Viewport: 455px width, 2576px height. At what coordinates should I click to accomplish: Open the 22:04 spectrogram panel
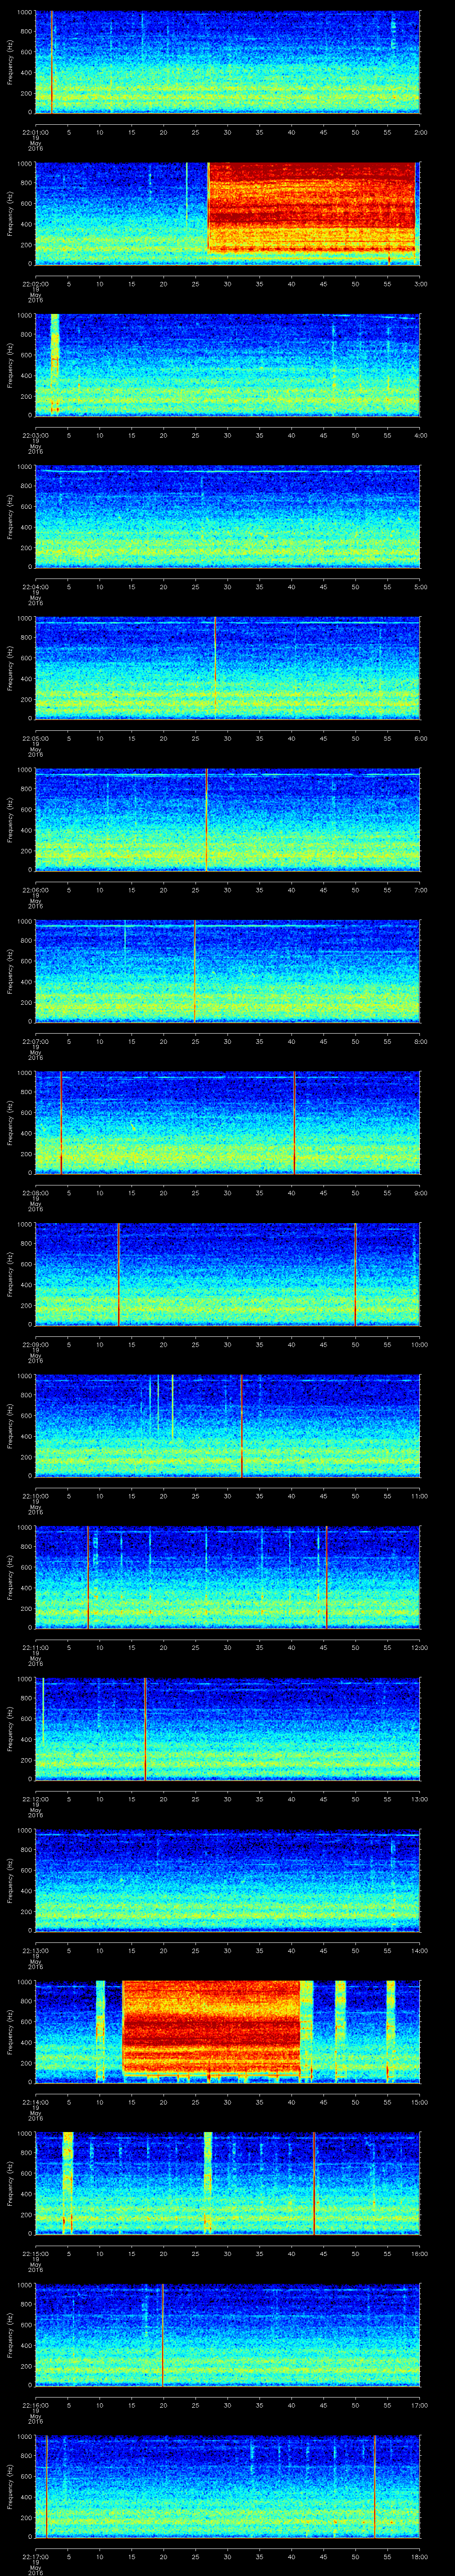pyautogui.click(x=227, y=516)
